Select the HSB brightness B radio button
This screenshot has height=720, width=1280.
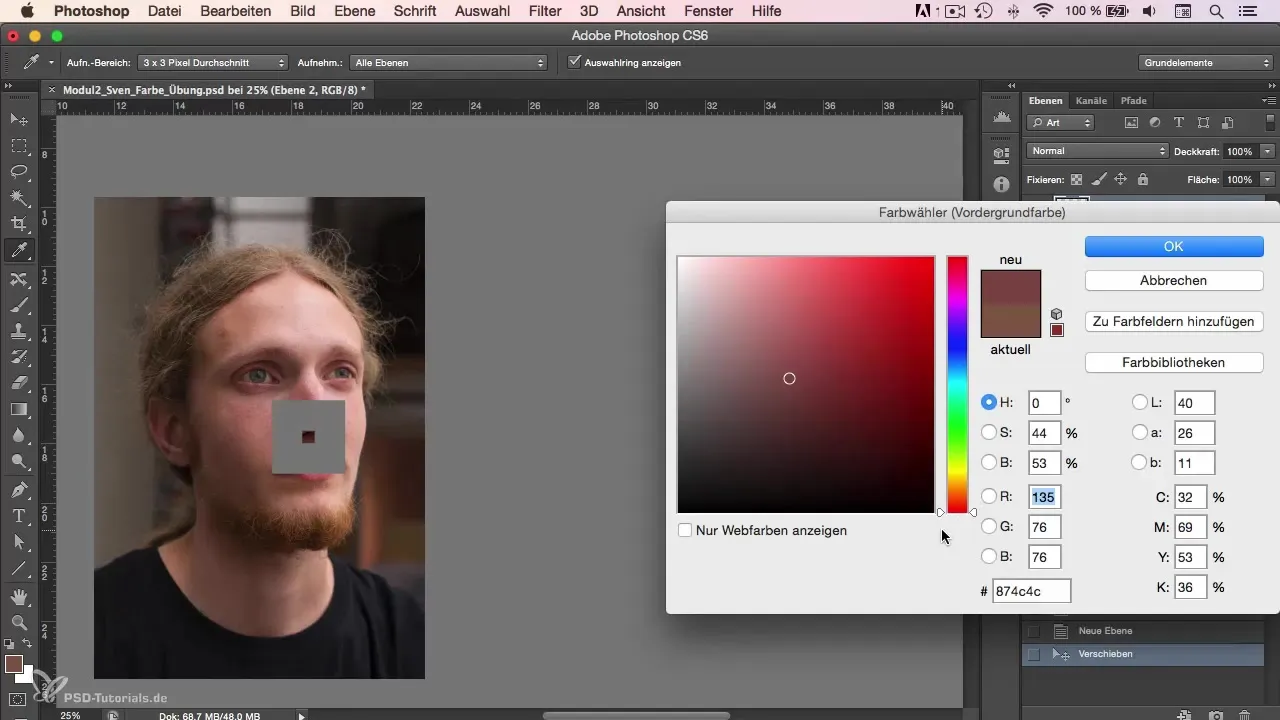pos(989,463)
